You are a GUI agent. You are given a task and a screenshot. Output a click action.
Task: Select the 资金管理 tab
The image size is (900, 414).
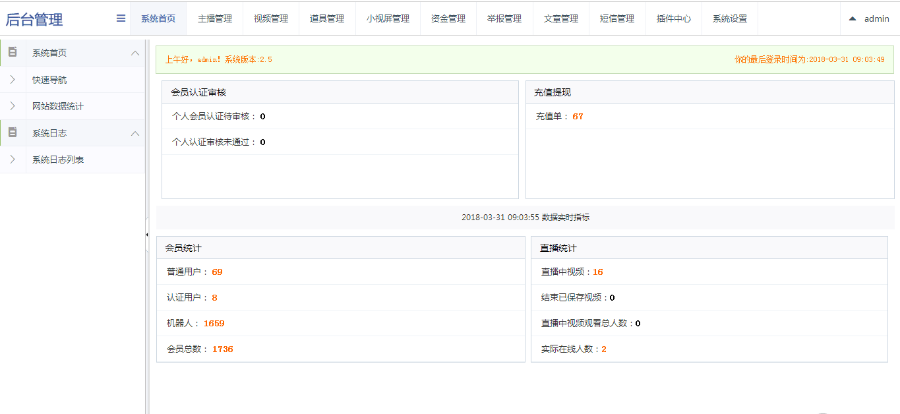point(448,18)
